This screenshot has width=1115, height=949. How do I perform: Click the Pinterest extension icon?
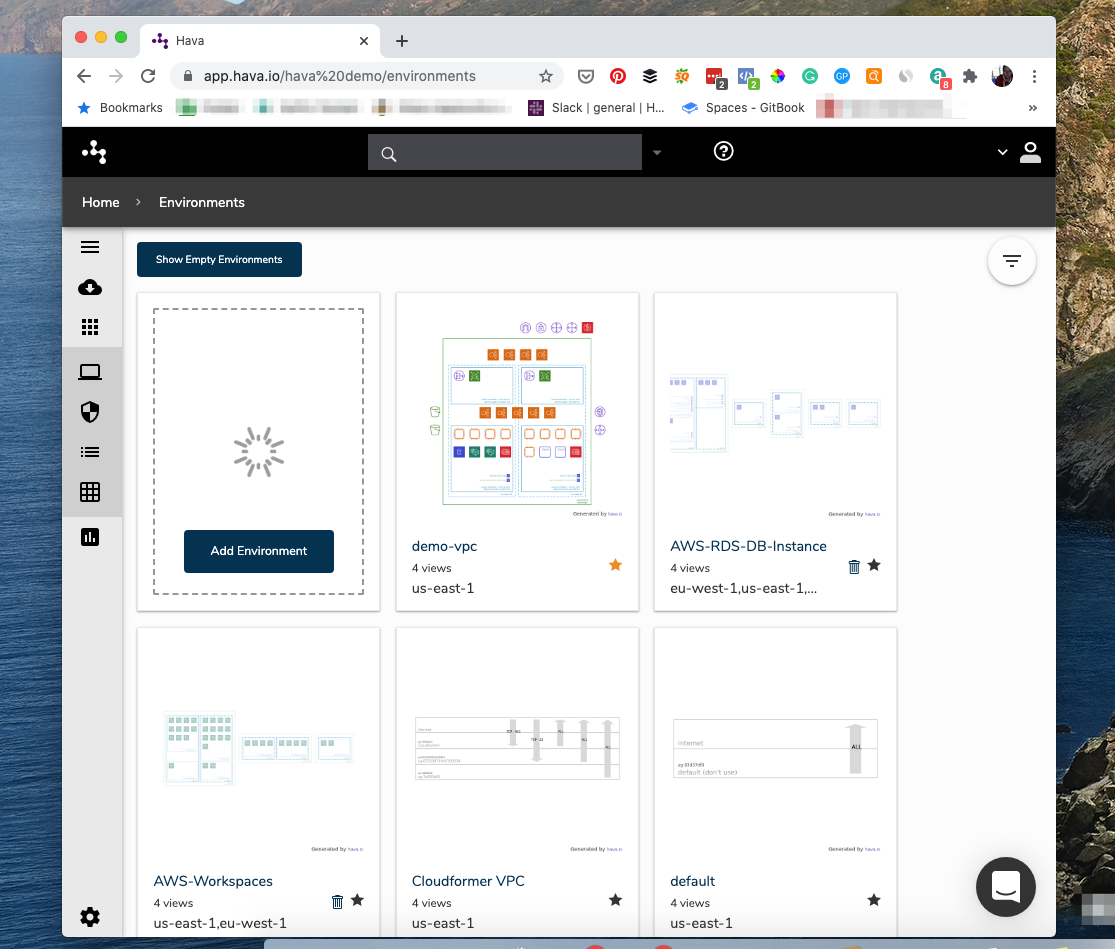click(618, 76)
